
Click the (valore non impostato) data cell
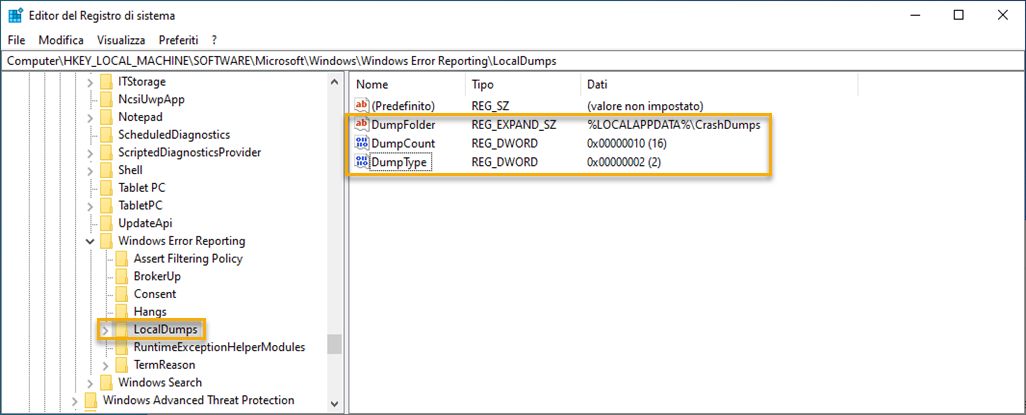[x=645, y=105]
